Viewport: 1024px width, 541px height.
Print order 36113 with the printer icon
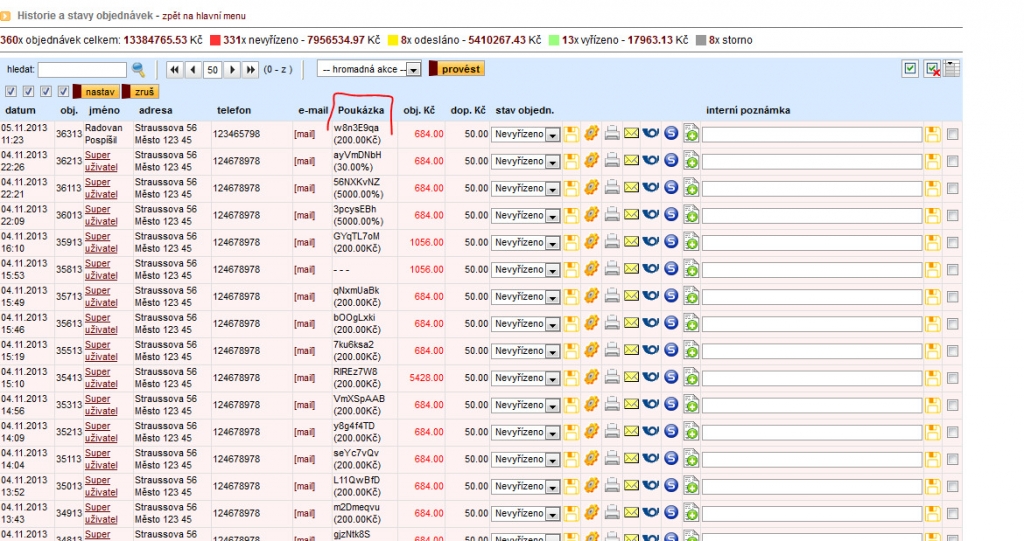pyautogui.click(x=612, y=188)
